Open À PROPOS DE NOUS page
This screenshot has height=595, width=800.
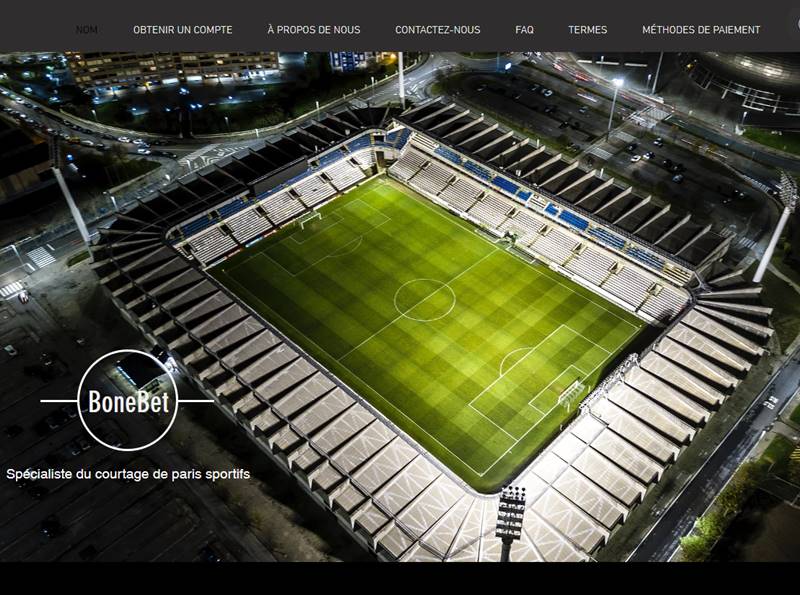[314, 30]
